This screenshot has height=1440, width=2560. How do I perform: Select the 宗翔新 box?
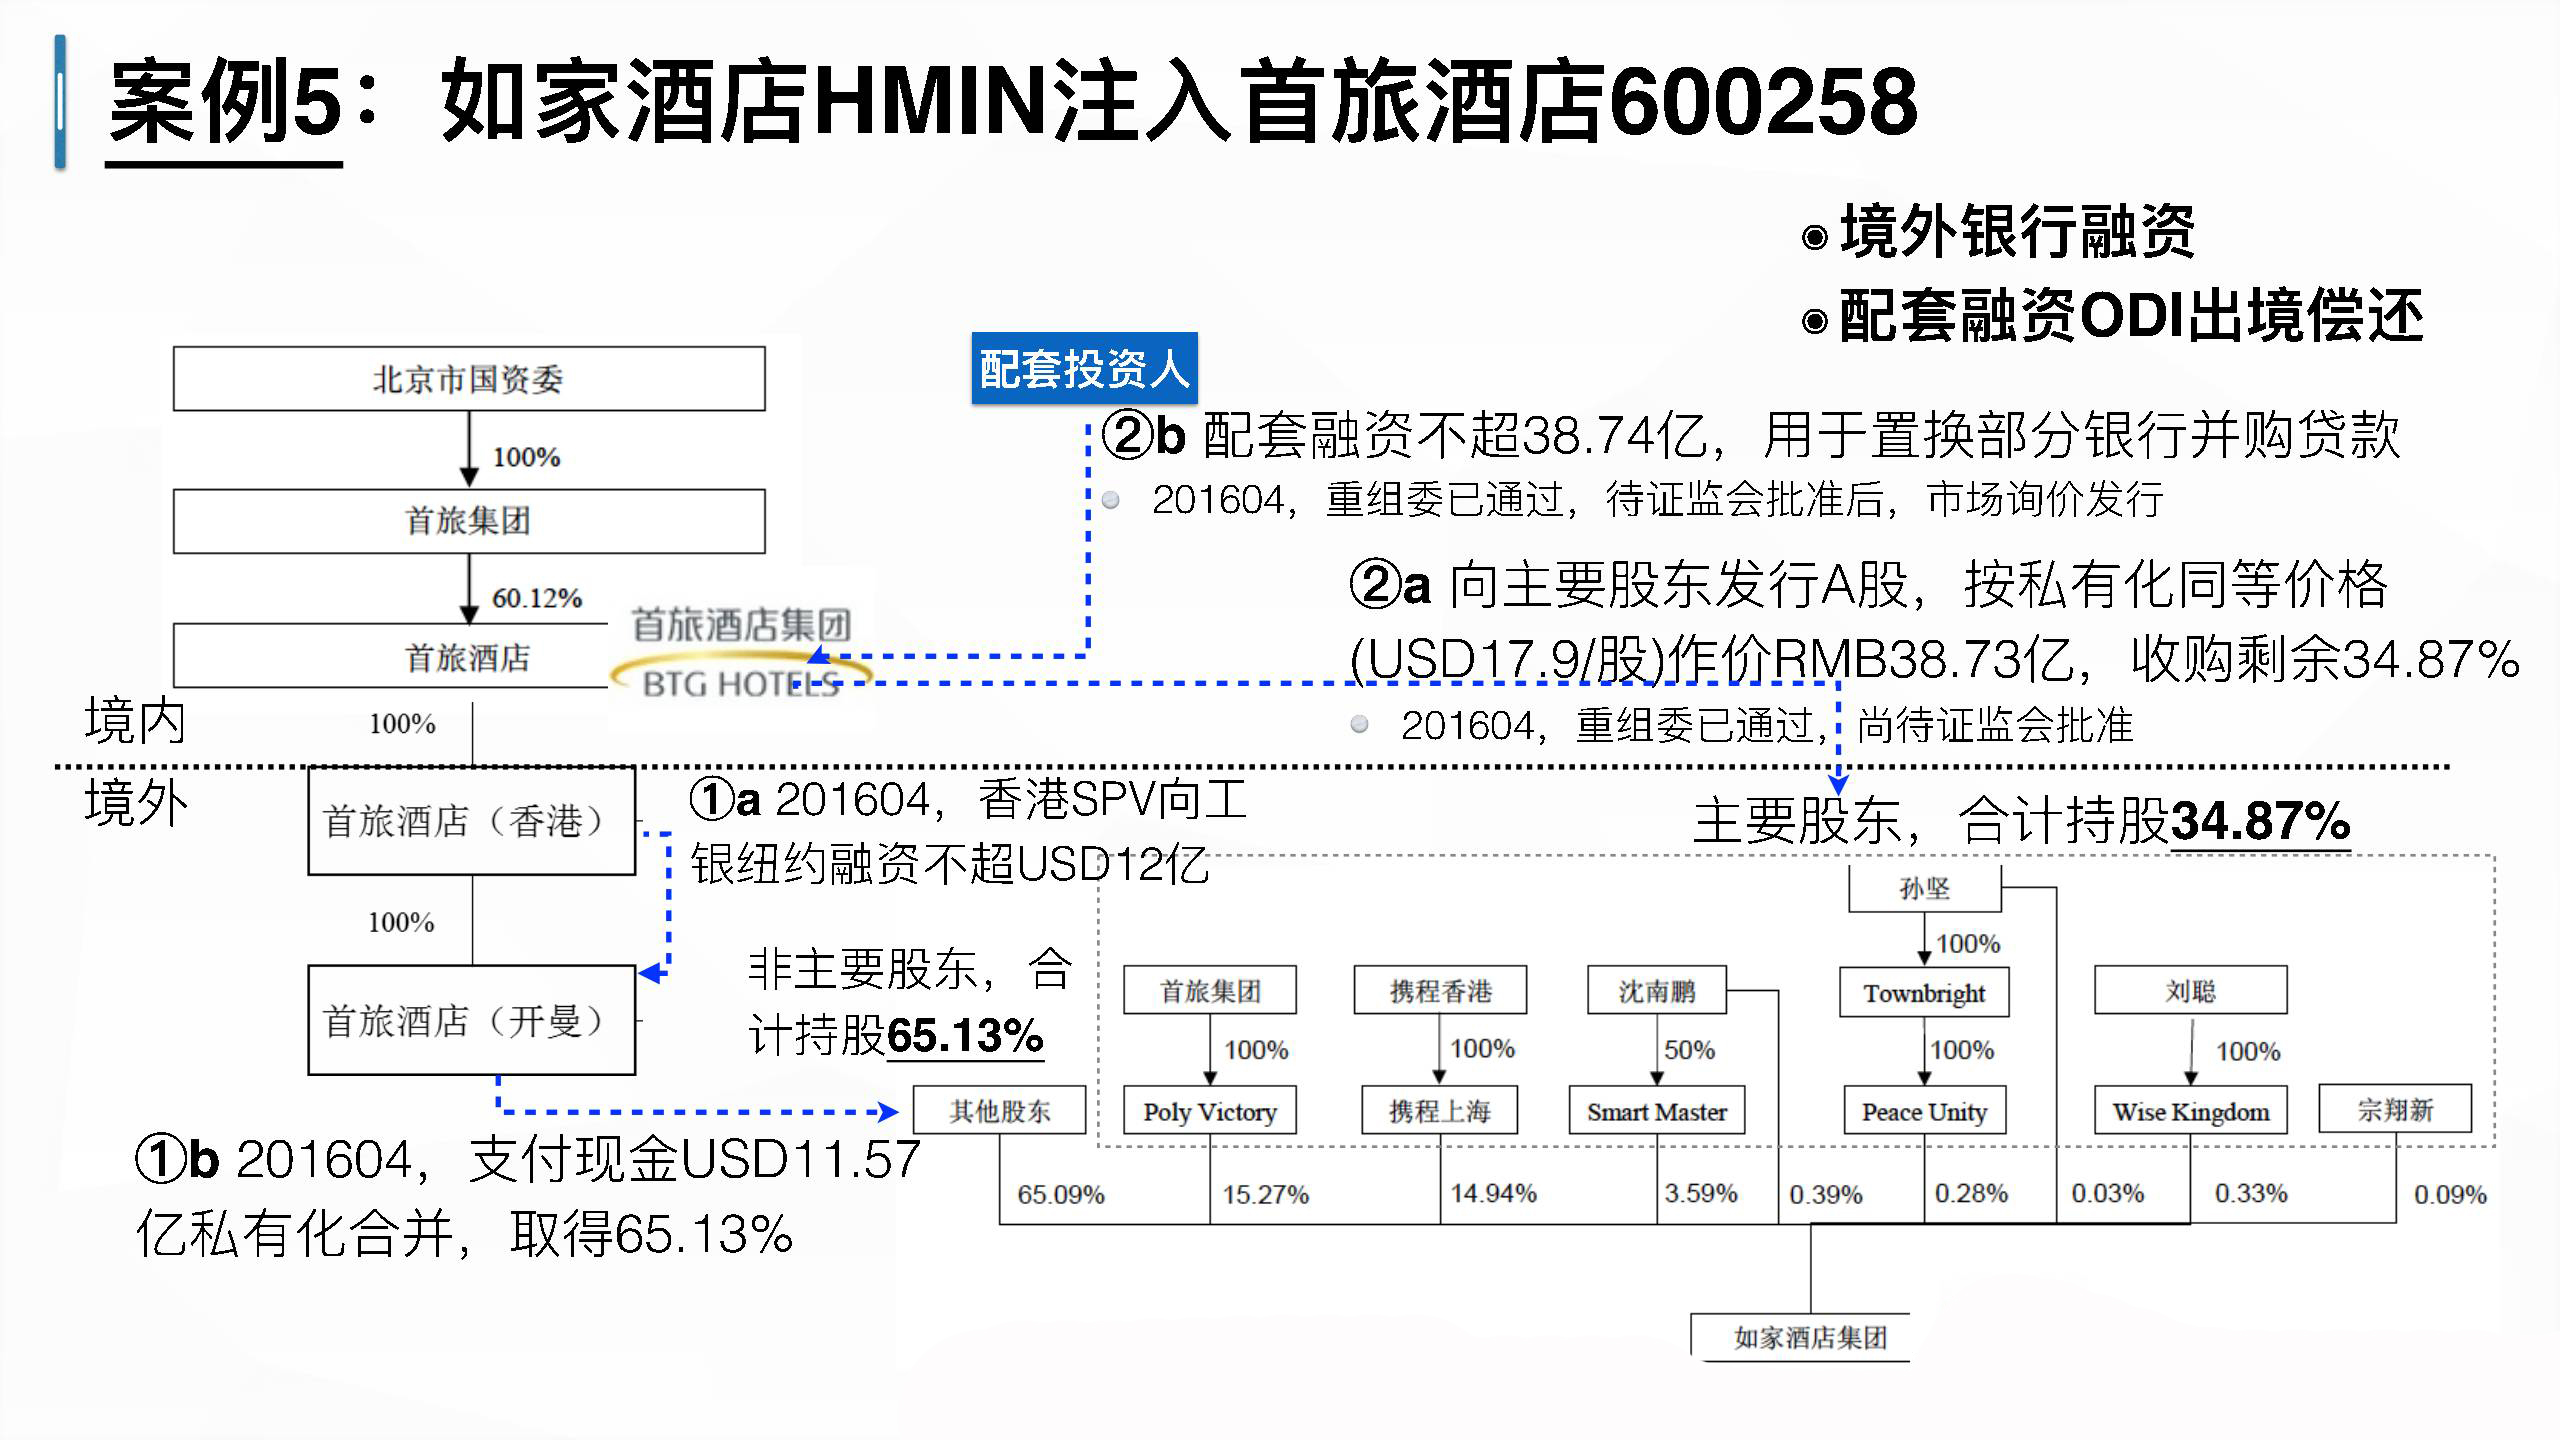click(2395, 1109)
